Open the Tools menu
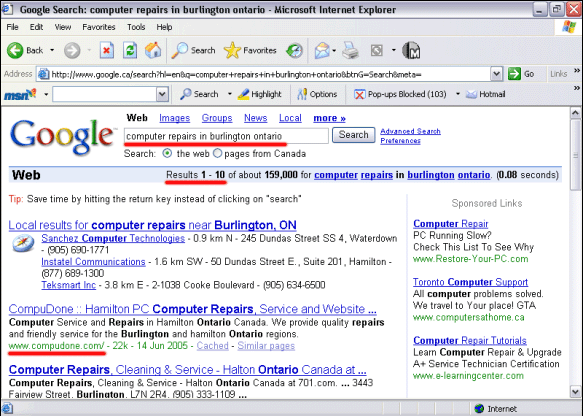 pos(136,27)
